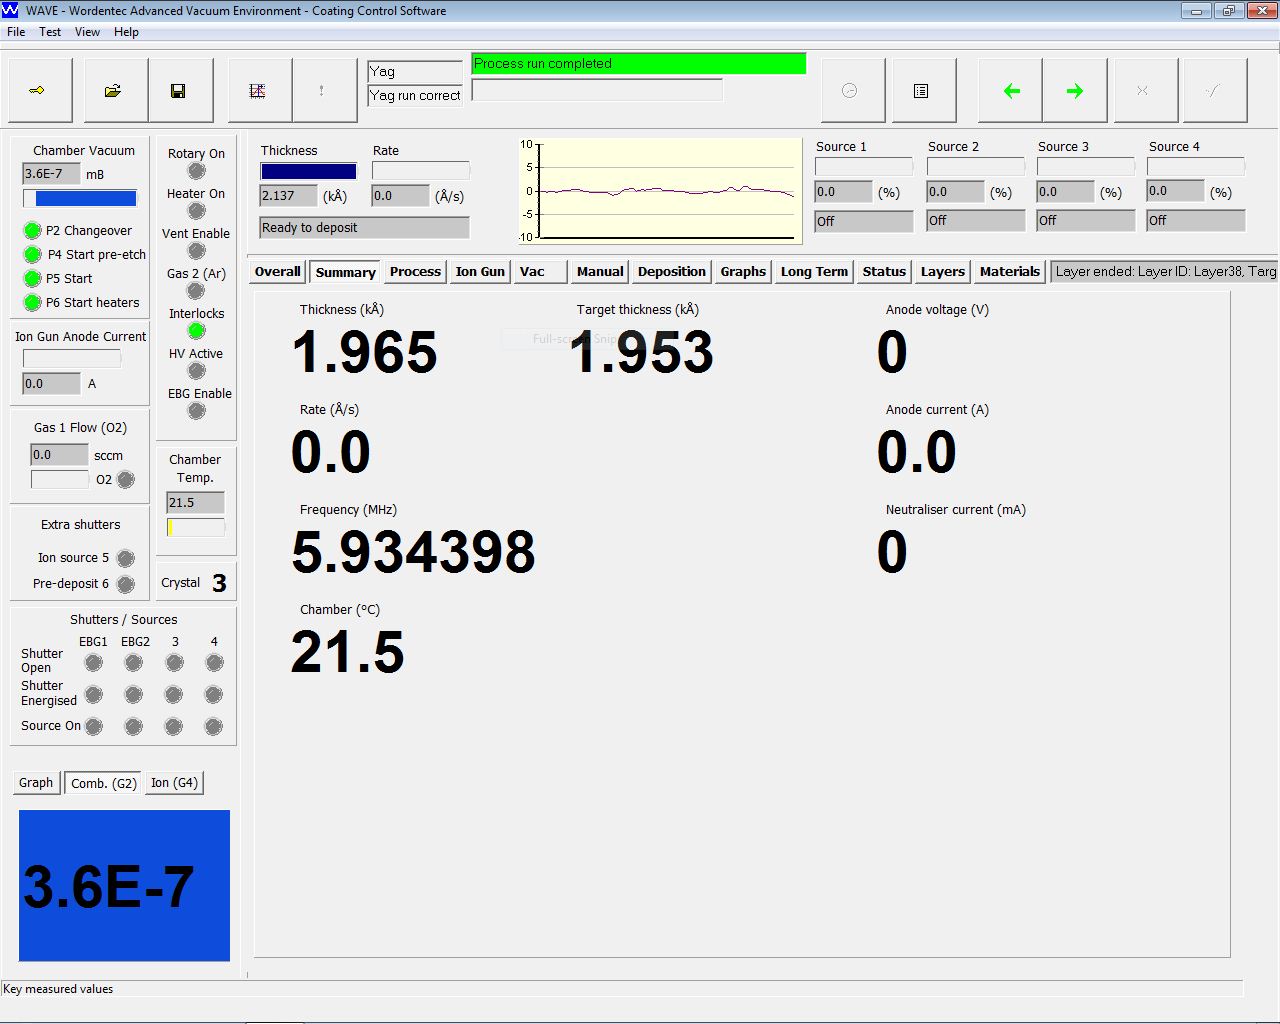Viewport: 1280px width, 1024px height.
Task: Toggle Ion source 5 shutter
Action: coord(126,558)
